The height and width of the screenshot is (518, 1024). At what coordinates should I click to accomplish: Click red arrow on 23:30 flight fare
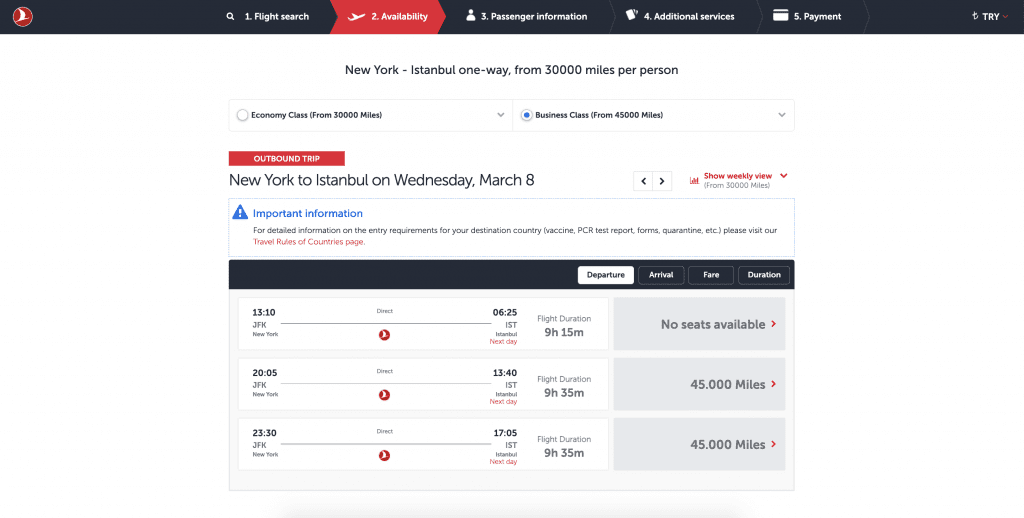(774, 444)
